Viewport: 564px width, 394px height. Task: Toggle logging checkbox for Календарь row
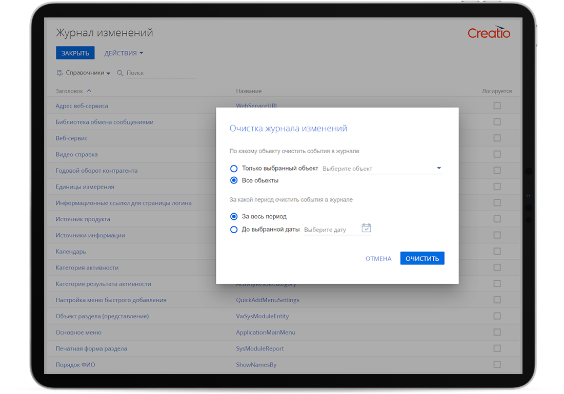coord(497,251)
